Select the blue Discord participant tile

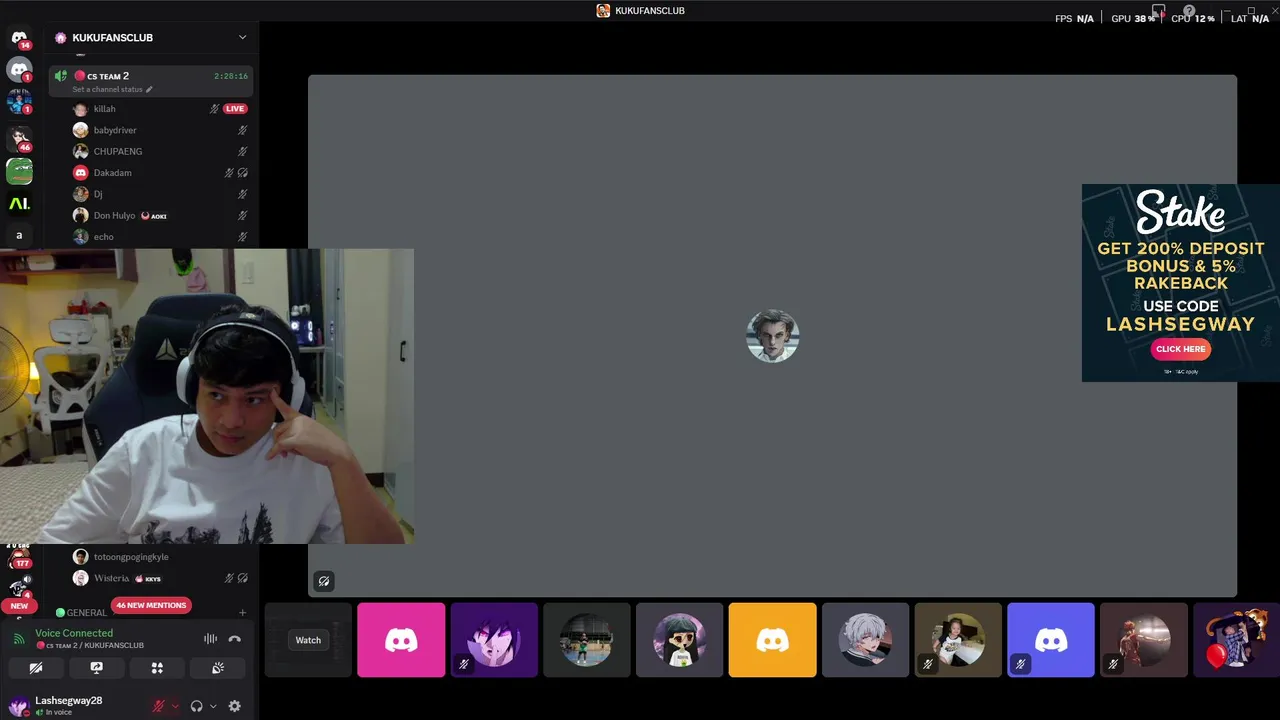(1051, 640)
